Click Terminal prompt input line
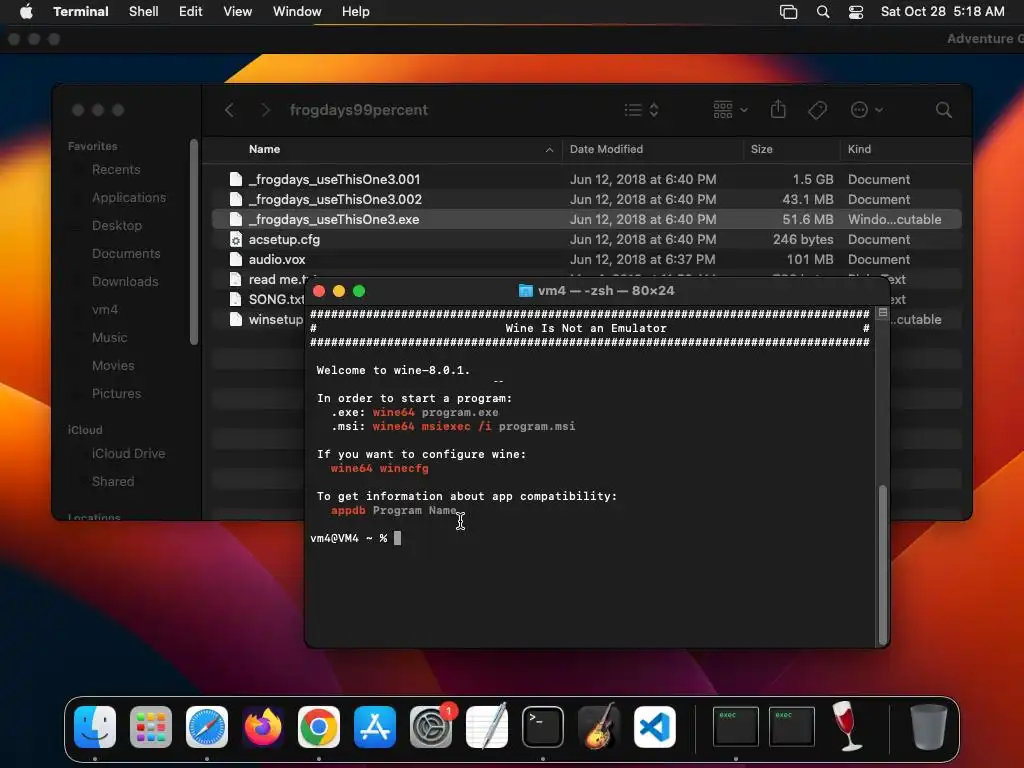Image resolution: width=1024 pixels, height=768 pixels. [x=590, y=538]
